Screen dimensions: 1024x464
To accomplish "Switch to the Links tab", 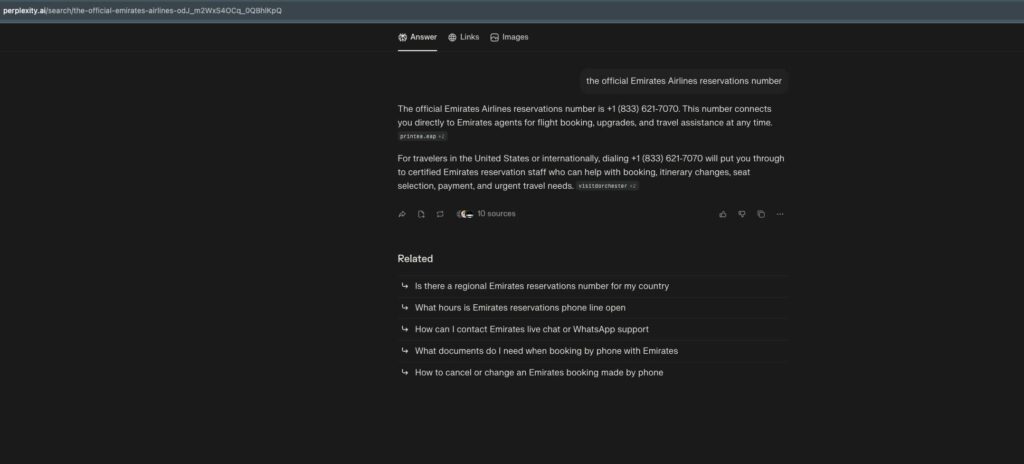I will (464, 37).
